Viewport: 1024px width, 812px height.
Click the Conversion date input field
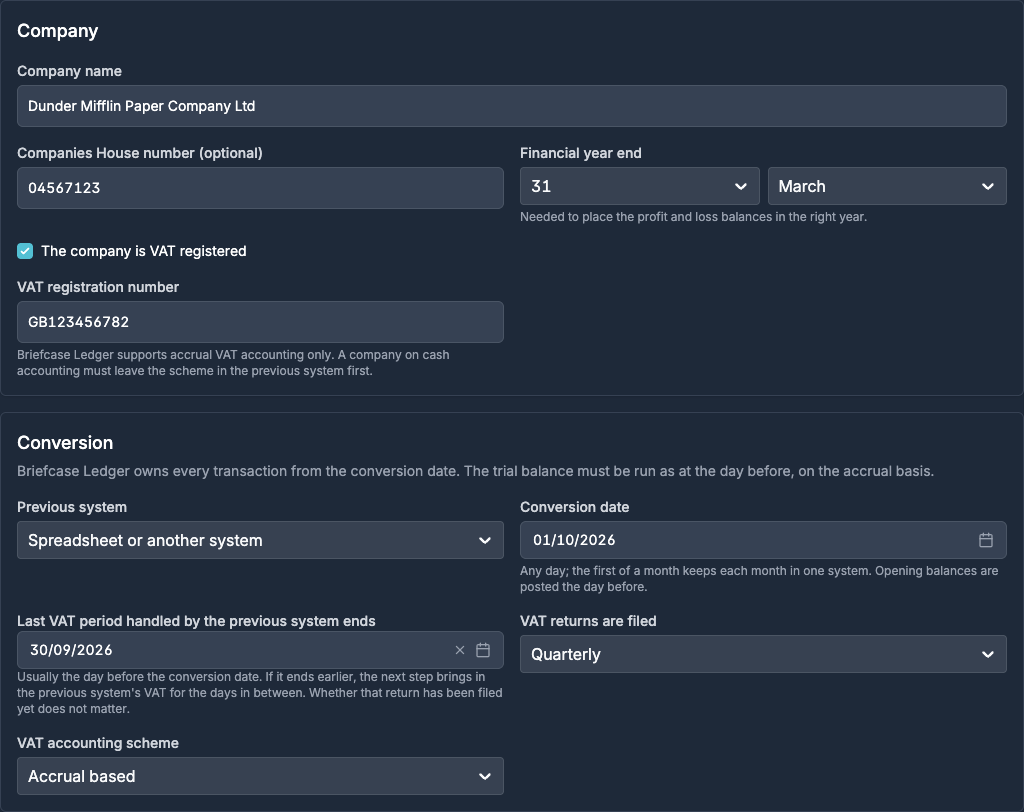click(763, 540)
